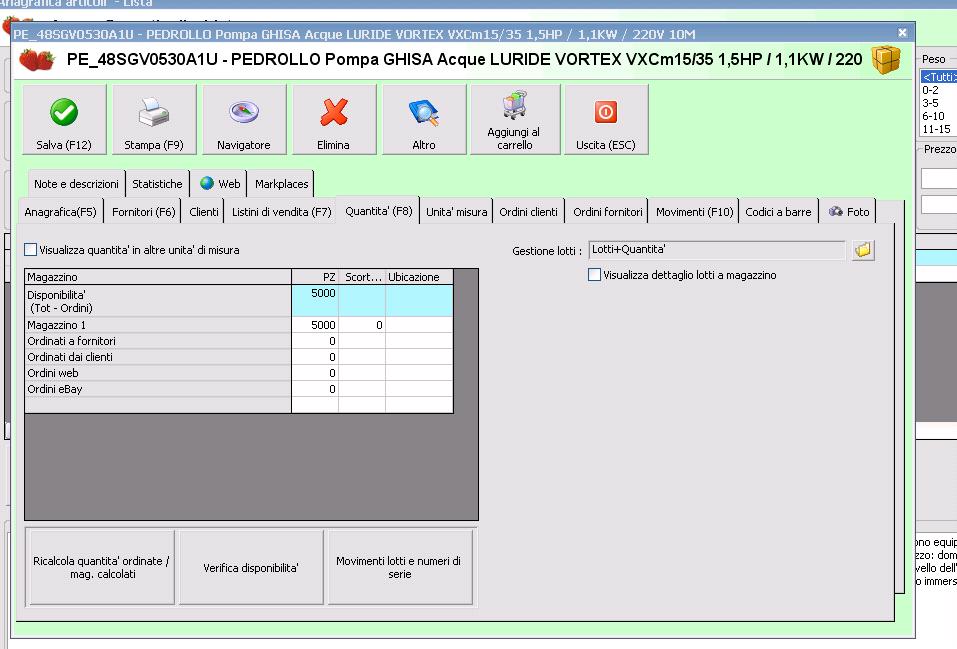Click the PZ column header

tap(315, 277)
